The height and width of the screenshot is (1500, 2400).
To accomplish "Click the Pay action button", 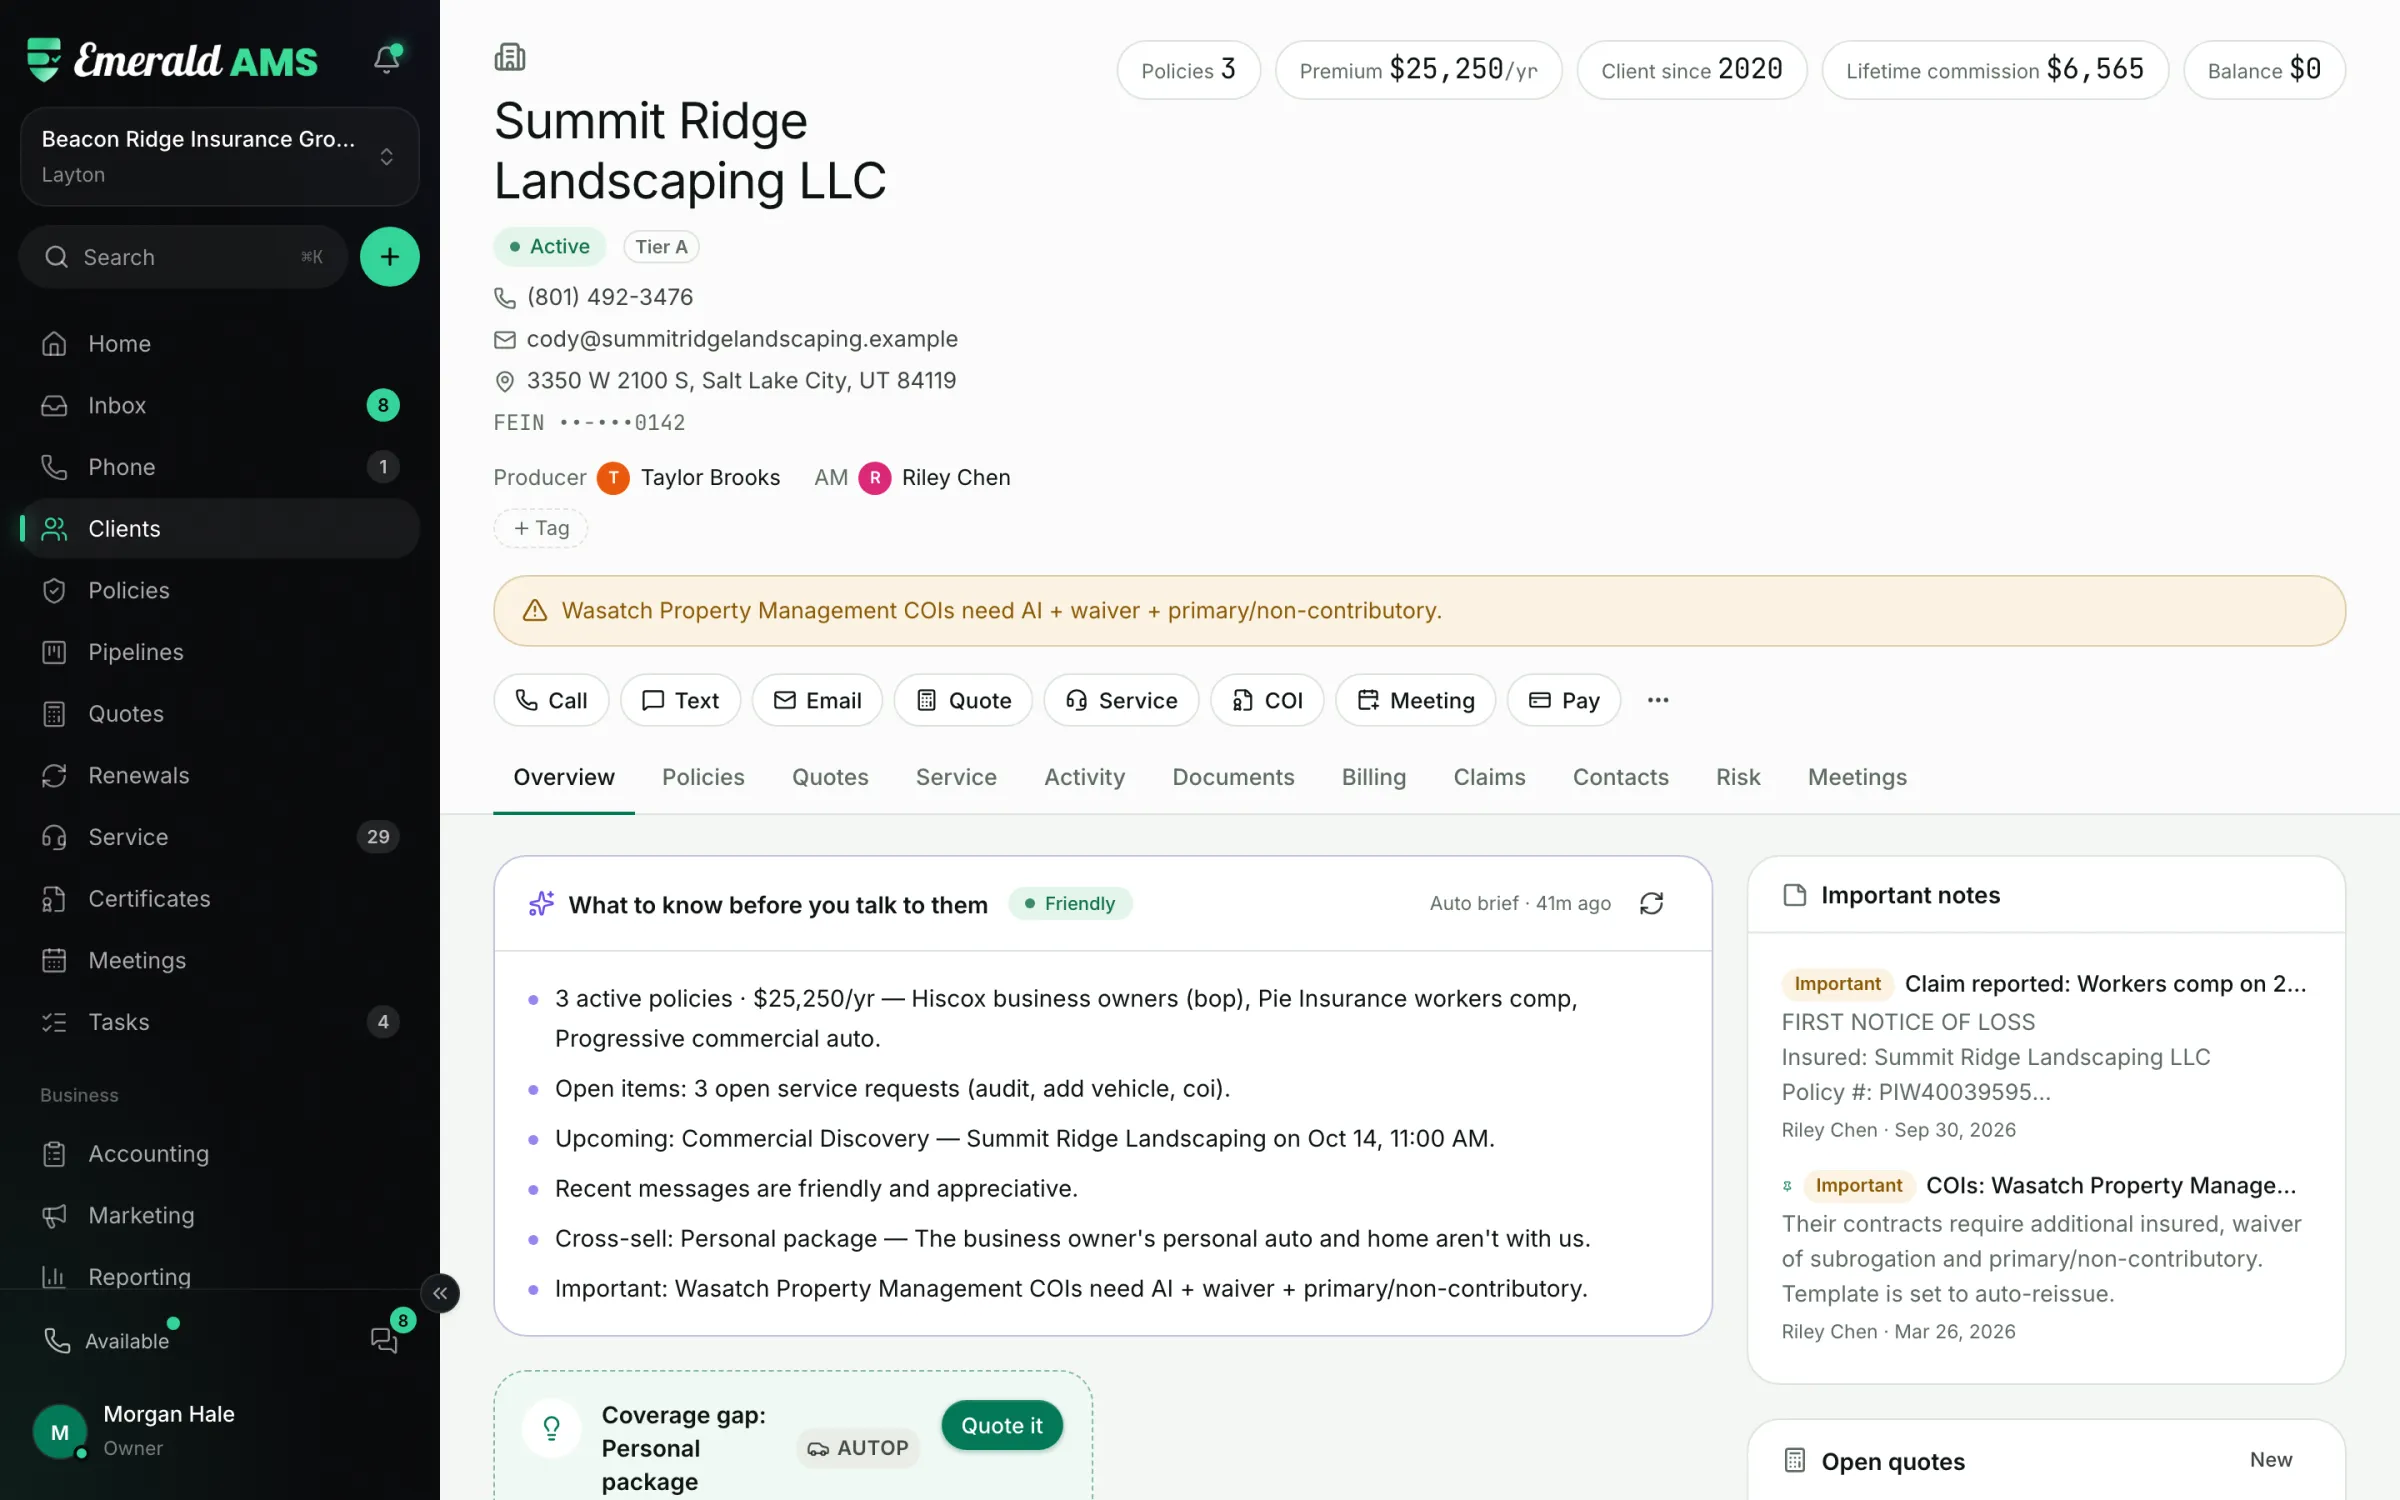I will click(x=1564, y=700).
